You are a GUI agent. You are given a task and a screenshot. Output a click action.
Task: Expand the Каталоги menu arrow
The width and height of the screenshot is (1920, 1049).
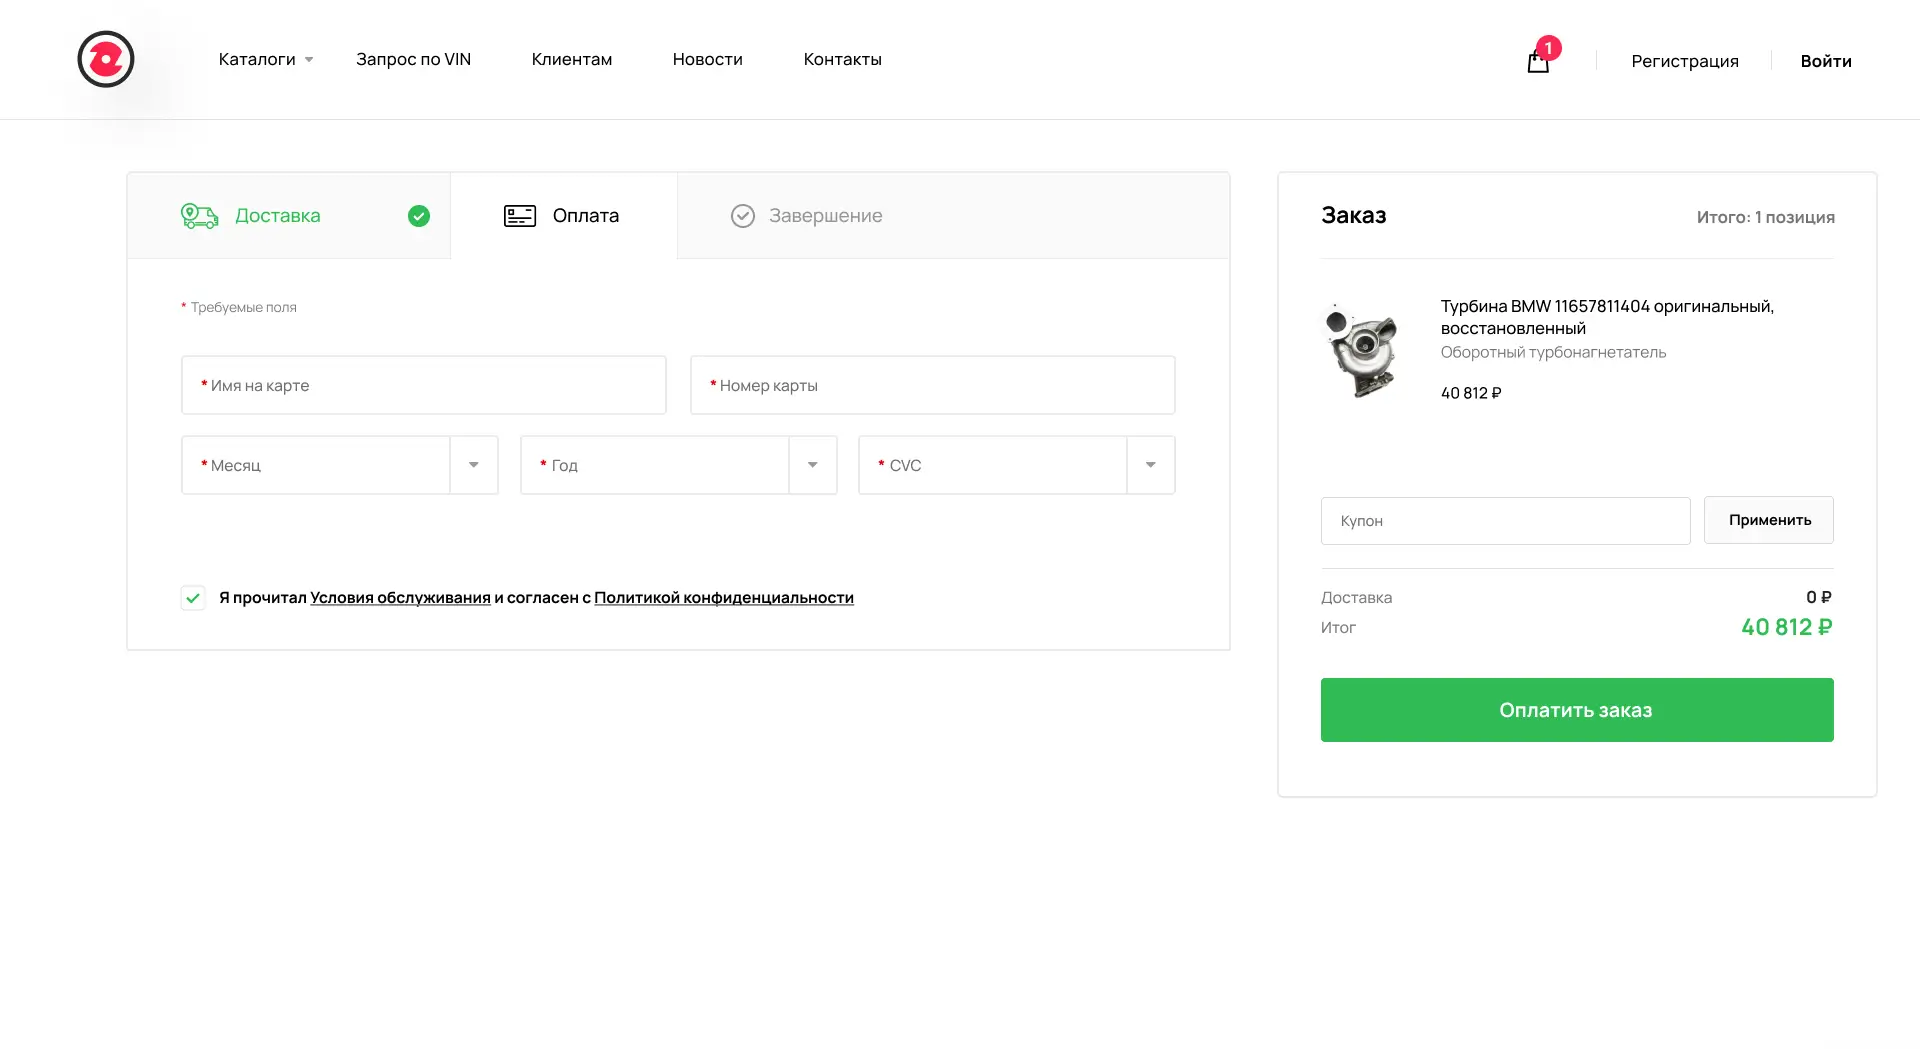pos(309,60)
